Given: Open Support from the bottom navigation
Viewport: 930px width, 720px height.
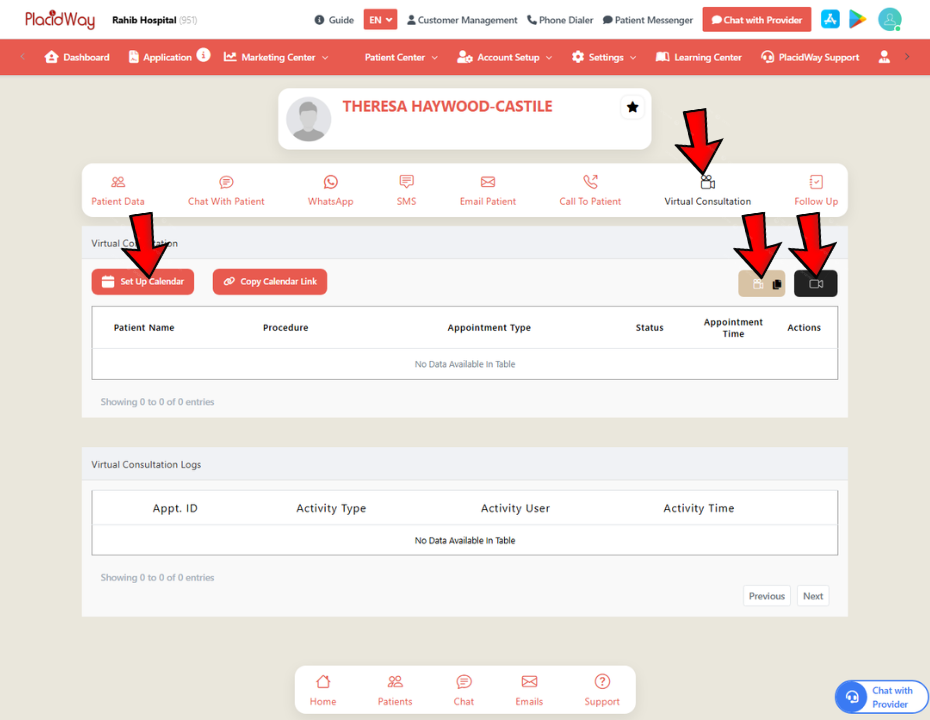Looking at the screenshot, I should point(602,690).
